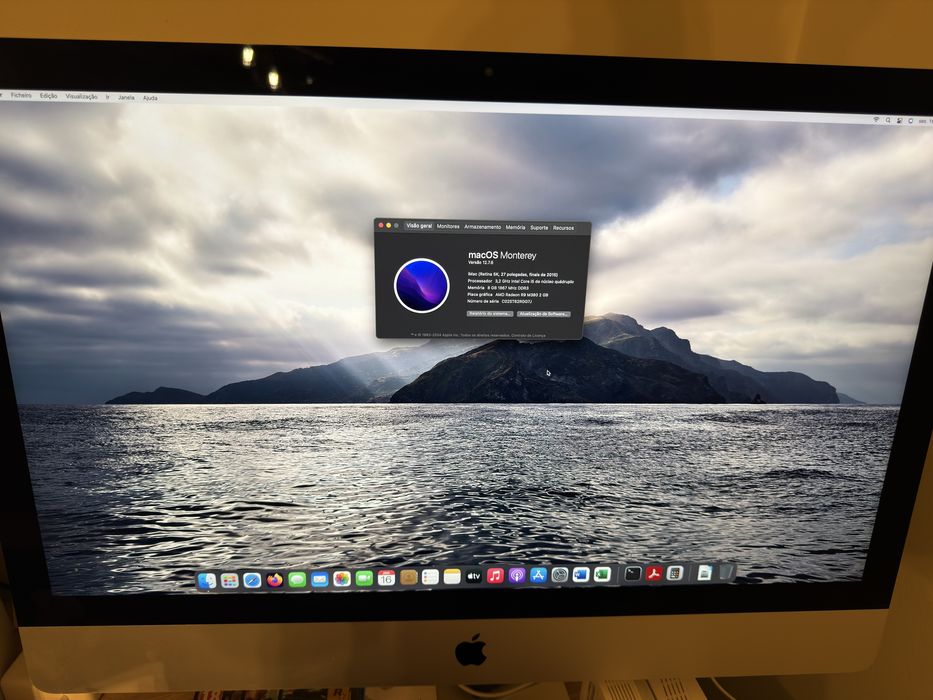Screen dimensions: 933x700
Task: Open Podcasts app in the Dock
Action: pos(516,576)
